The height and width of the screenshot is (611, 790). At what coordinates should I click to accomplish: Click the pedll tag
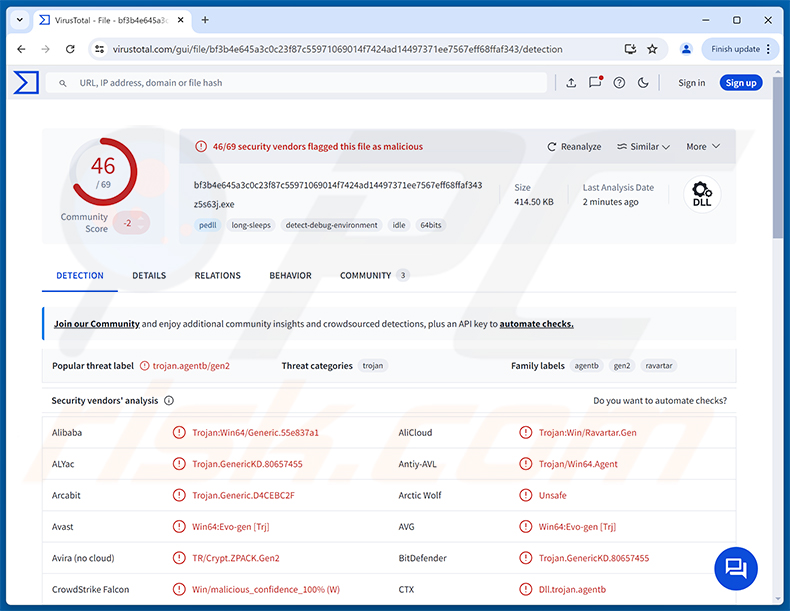click(x=208, y=225)
